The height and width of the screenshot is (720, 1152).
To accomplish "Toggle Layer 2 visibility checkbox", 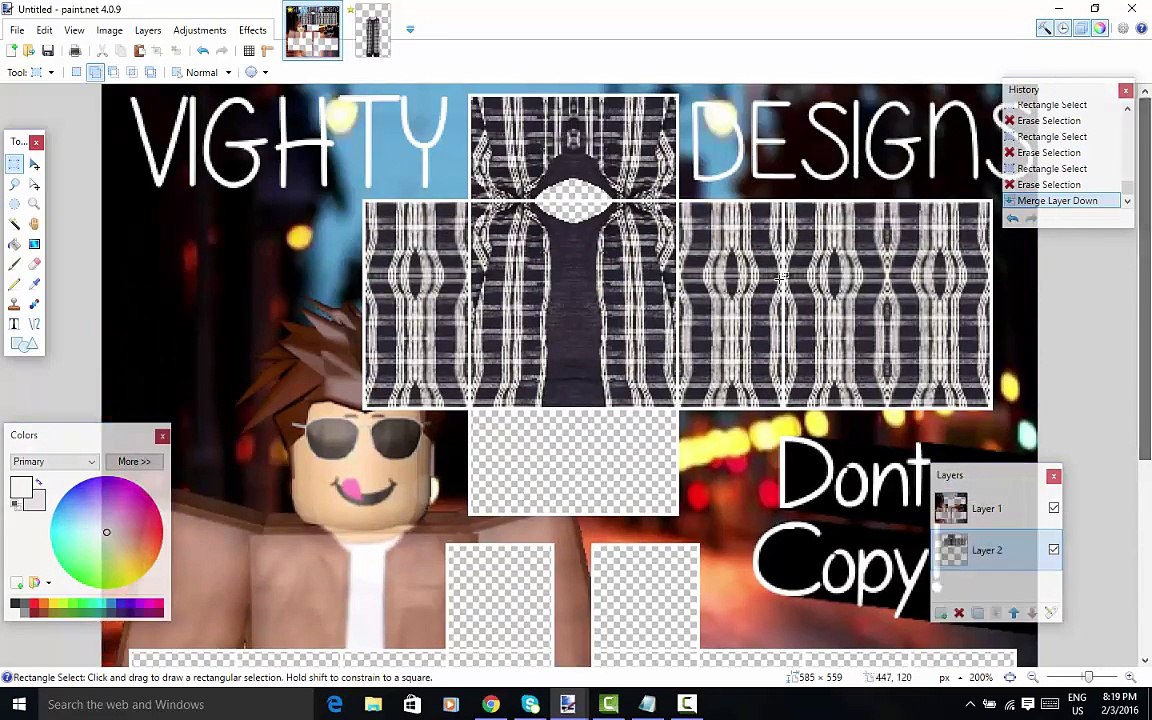I will click(x=1054, y=549).
